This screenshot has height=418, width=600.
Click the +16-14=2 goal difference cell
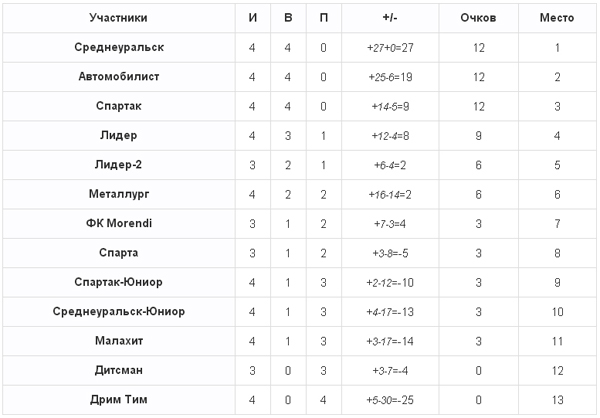point(390,194)
